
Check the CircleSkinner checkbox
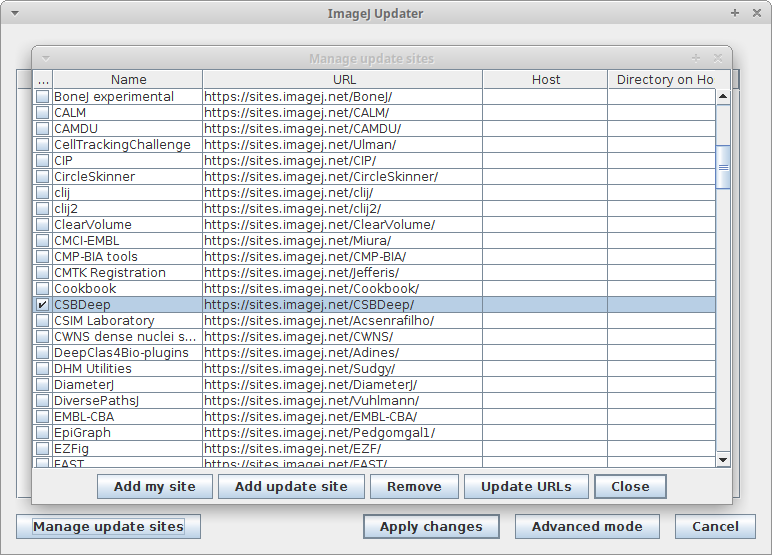(x=42, y=177)
